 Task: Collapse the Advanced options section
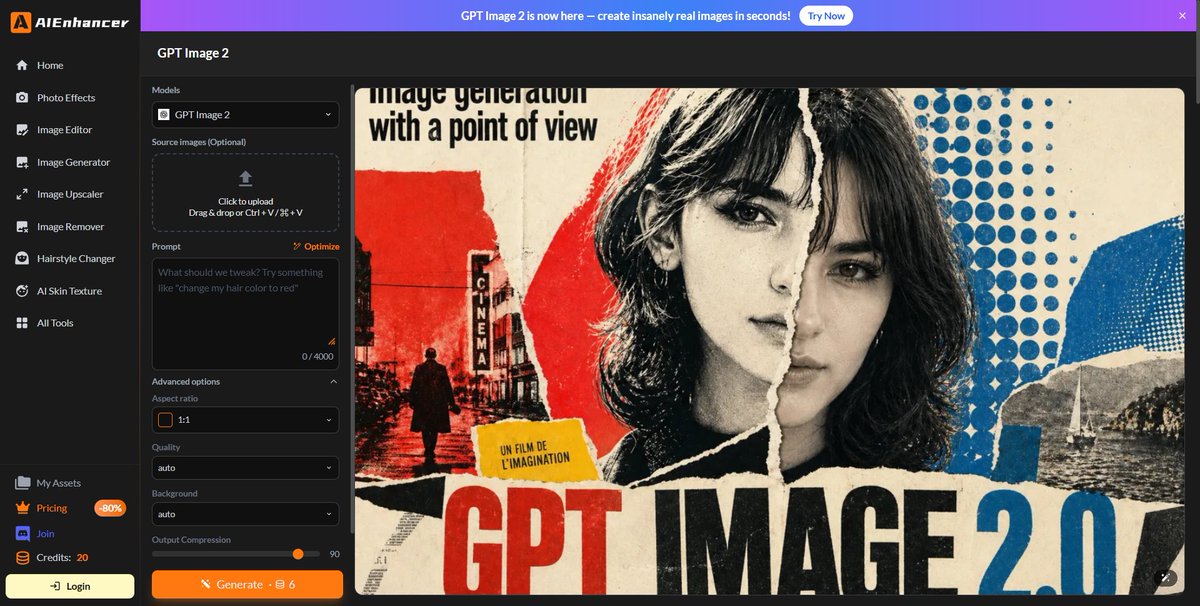(245, 382)
